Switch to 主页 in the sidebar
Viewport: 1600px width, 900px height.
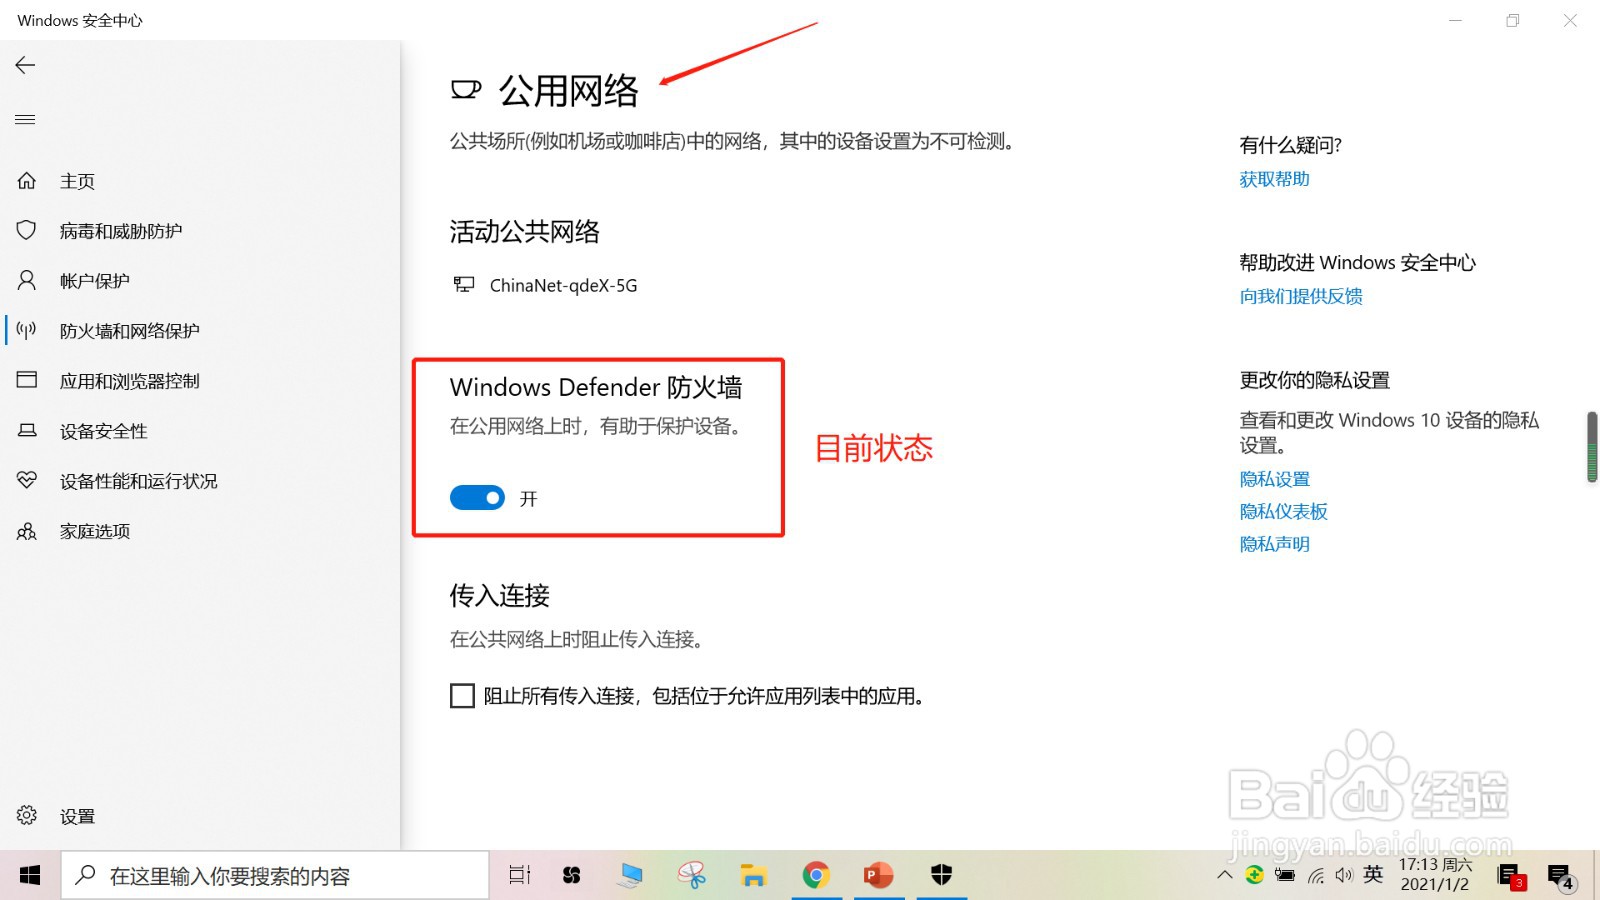(77, 180)
